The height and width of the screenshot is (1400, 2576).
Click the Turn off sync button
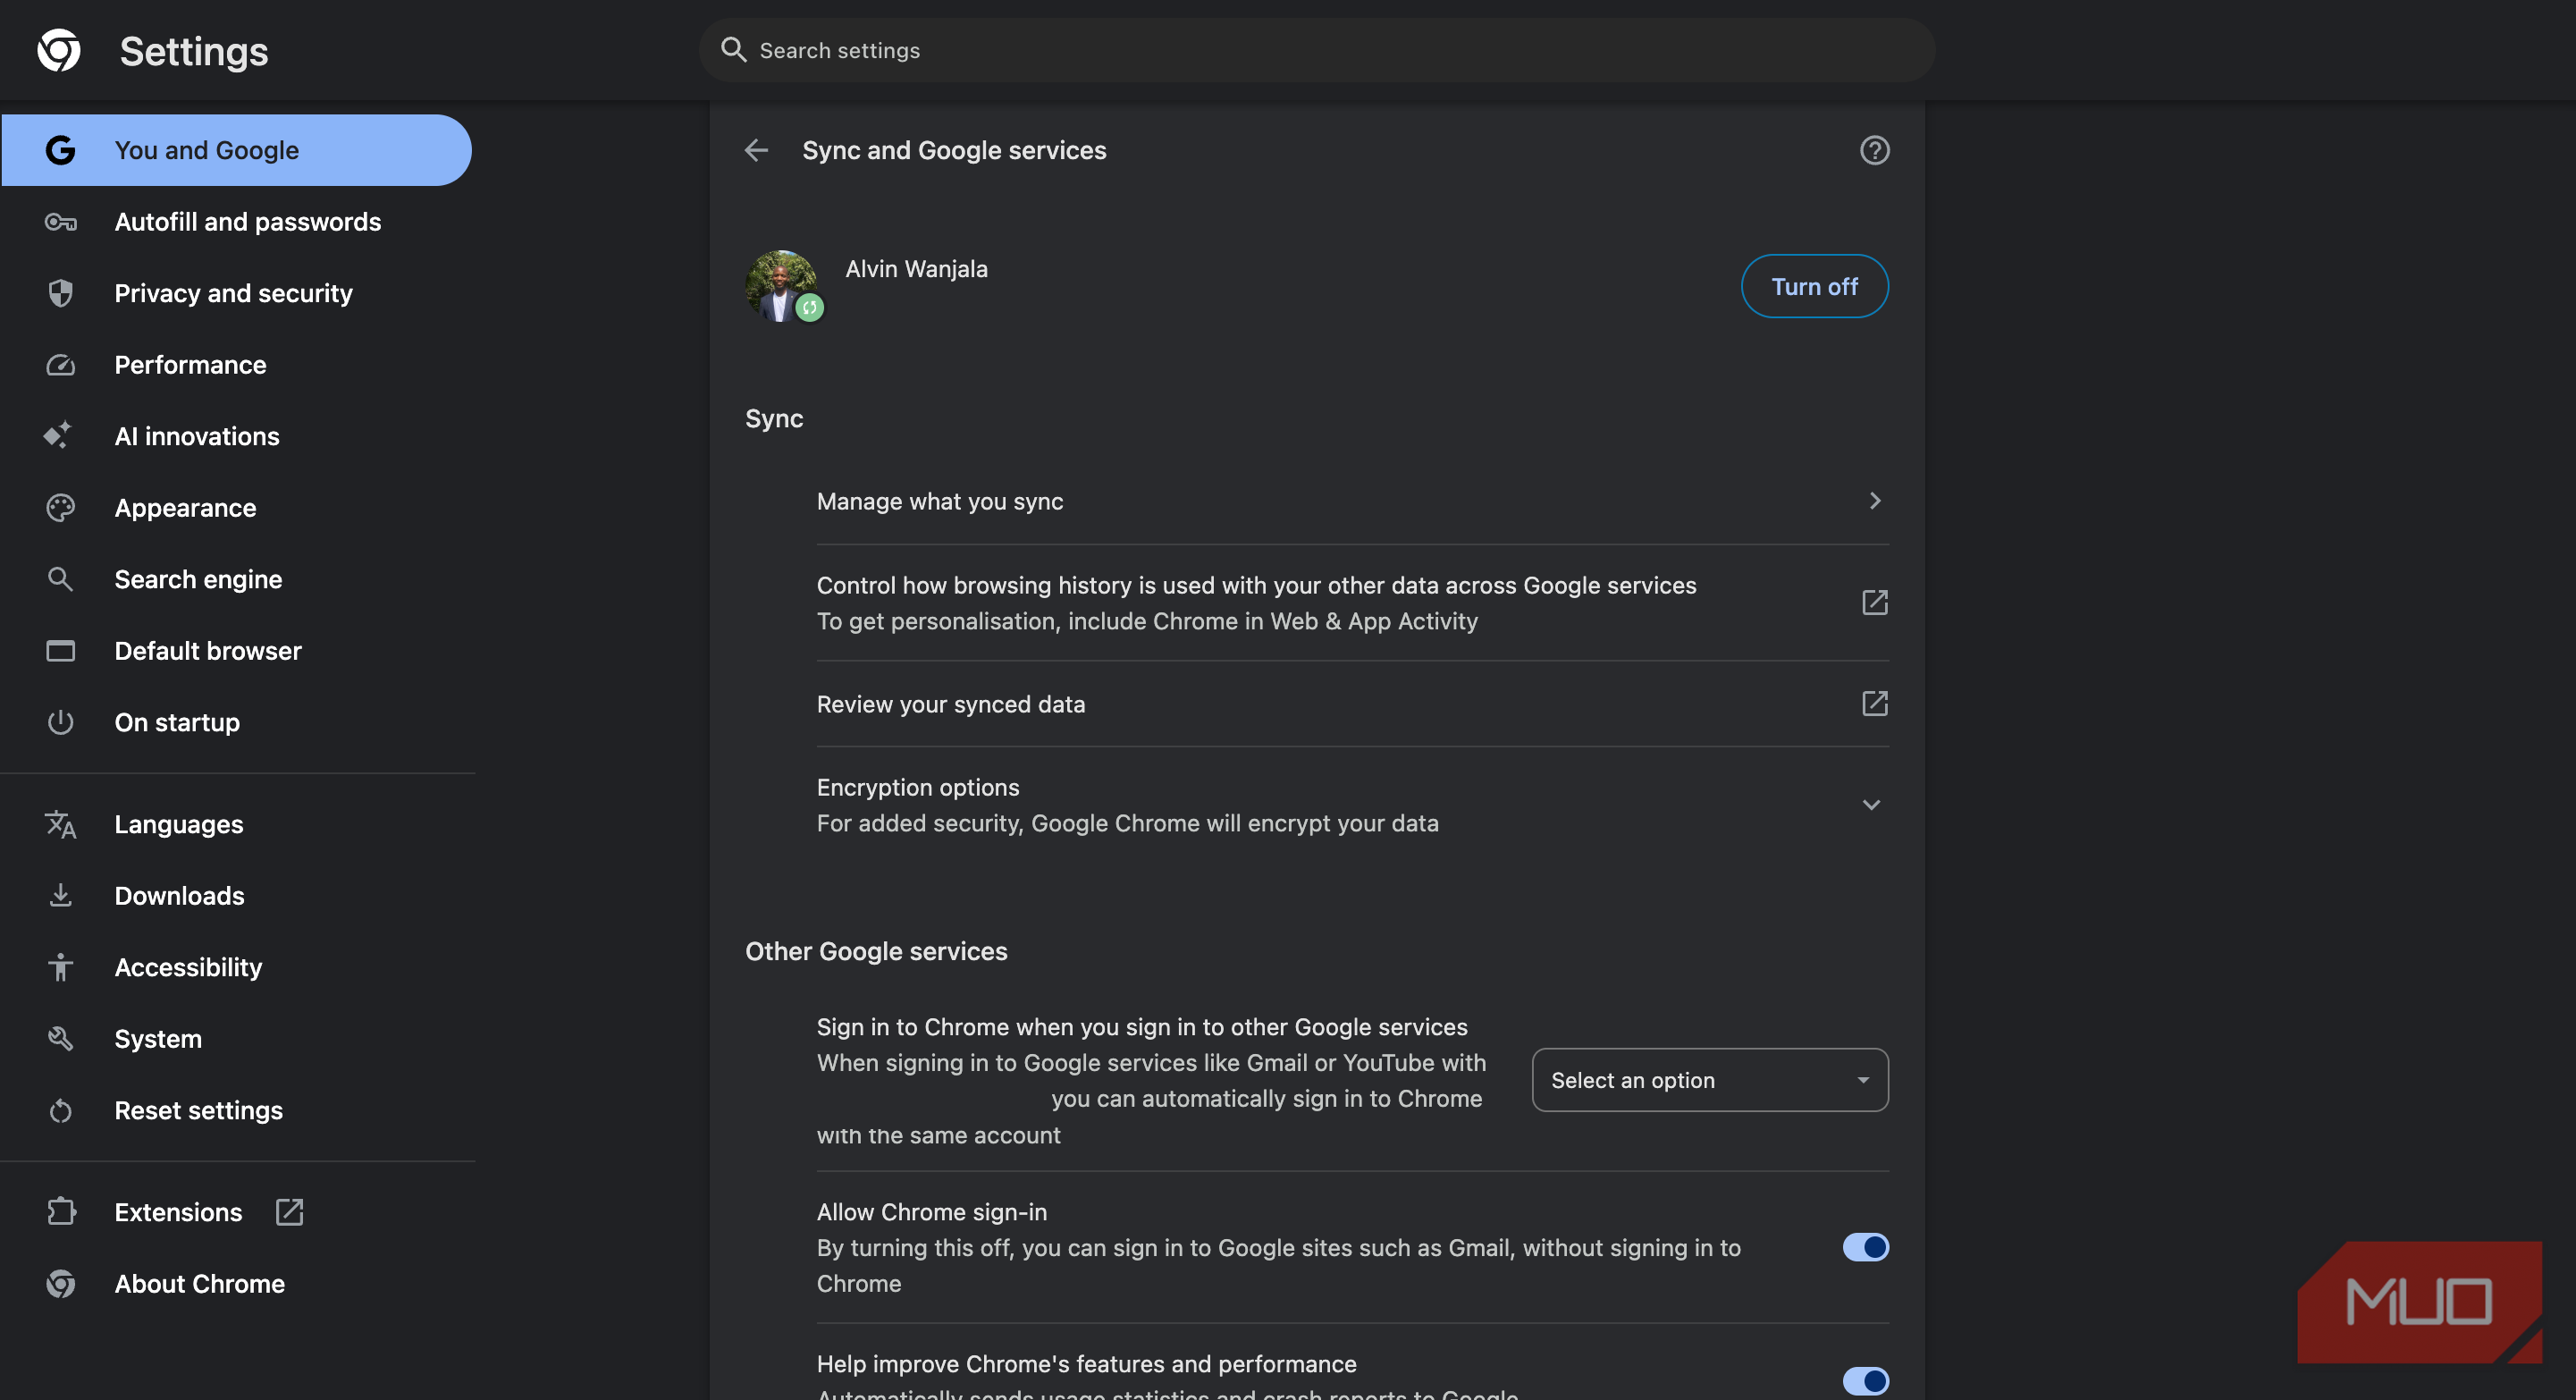click(1814, 286)
